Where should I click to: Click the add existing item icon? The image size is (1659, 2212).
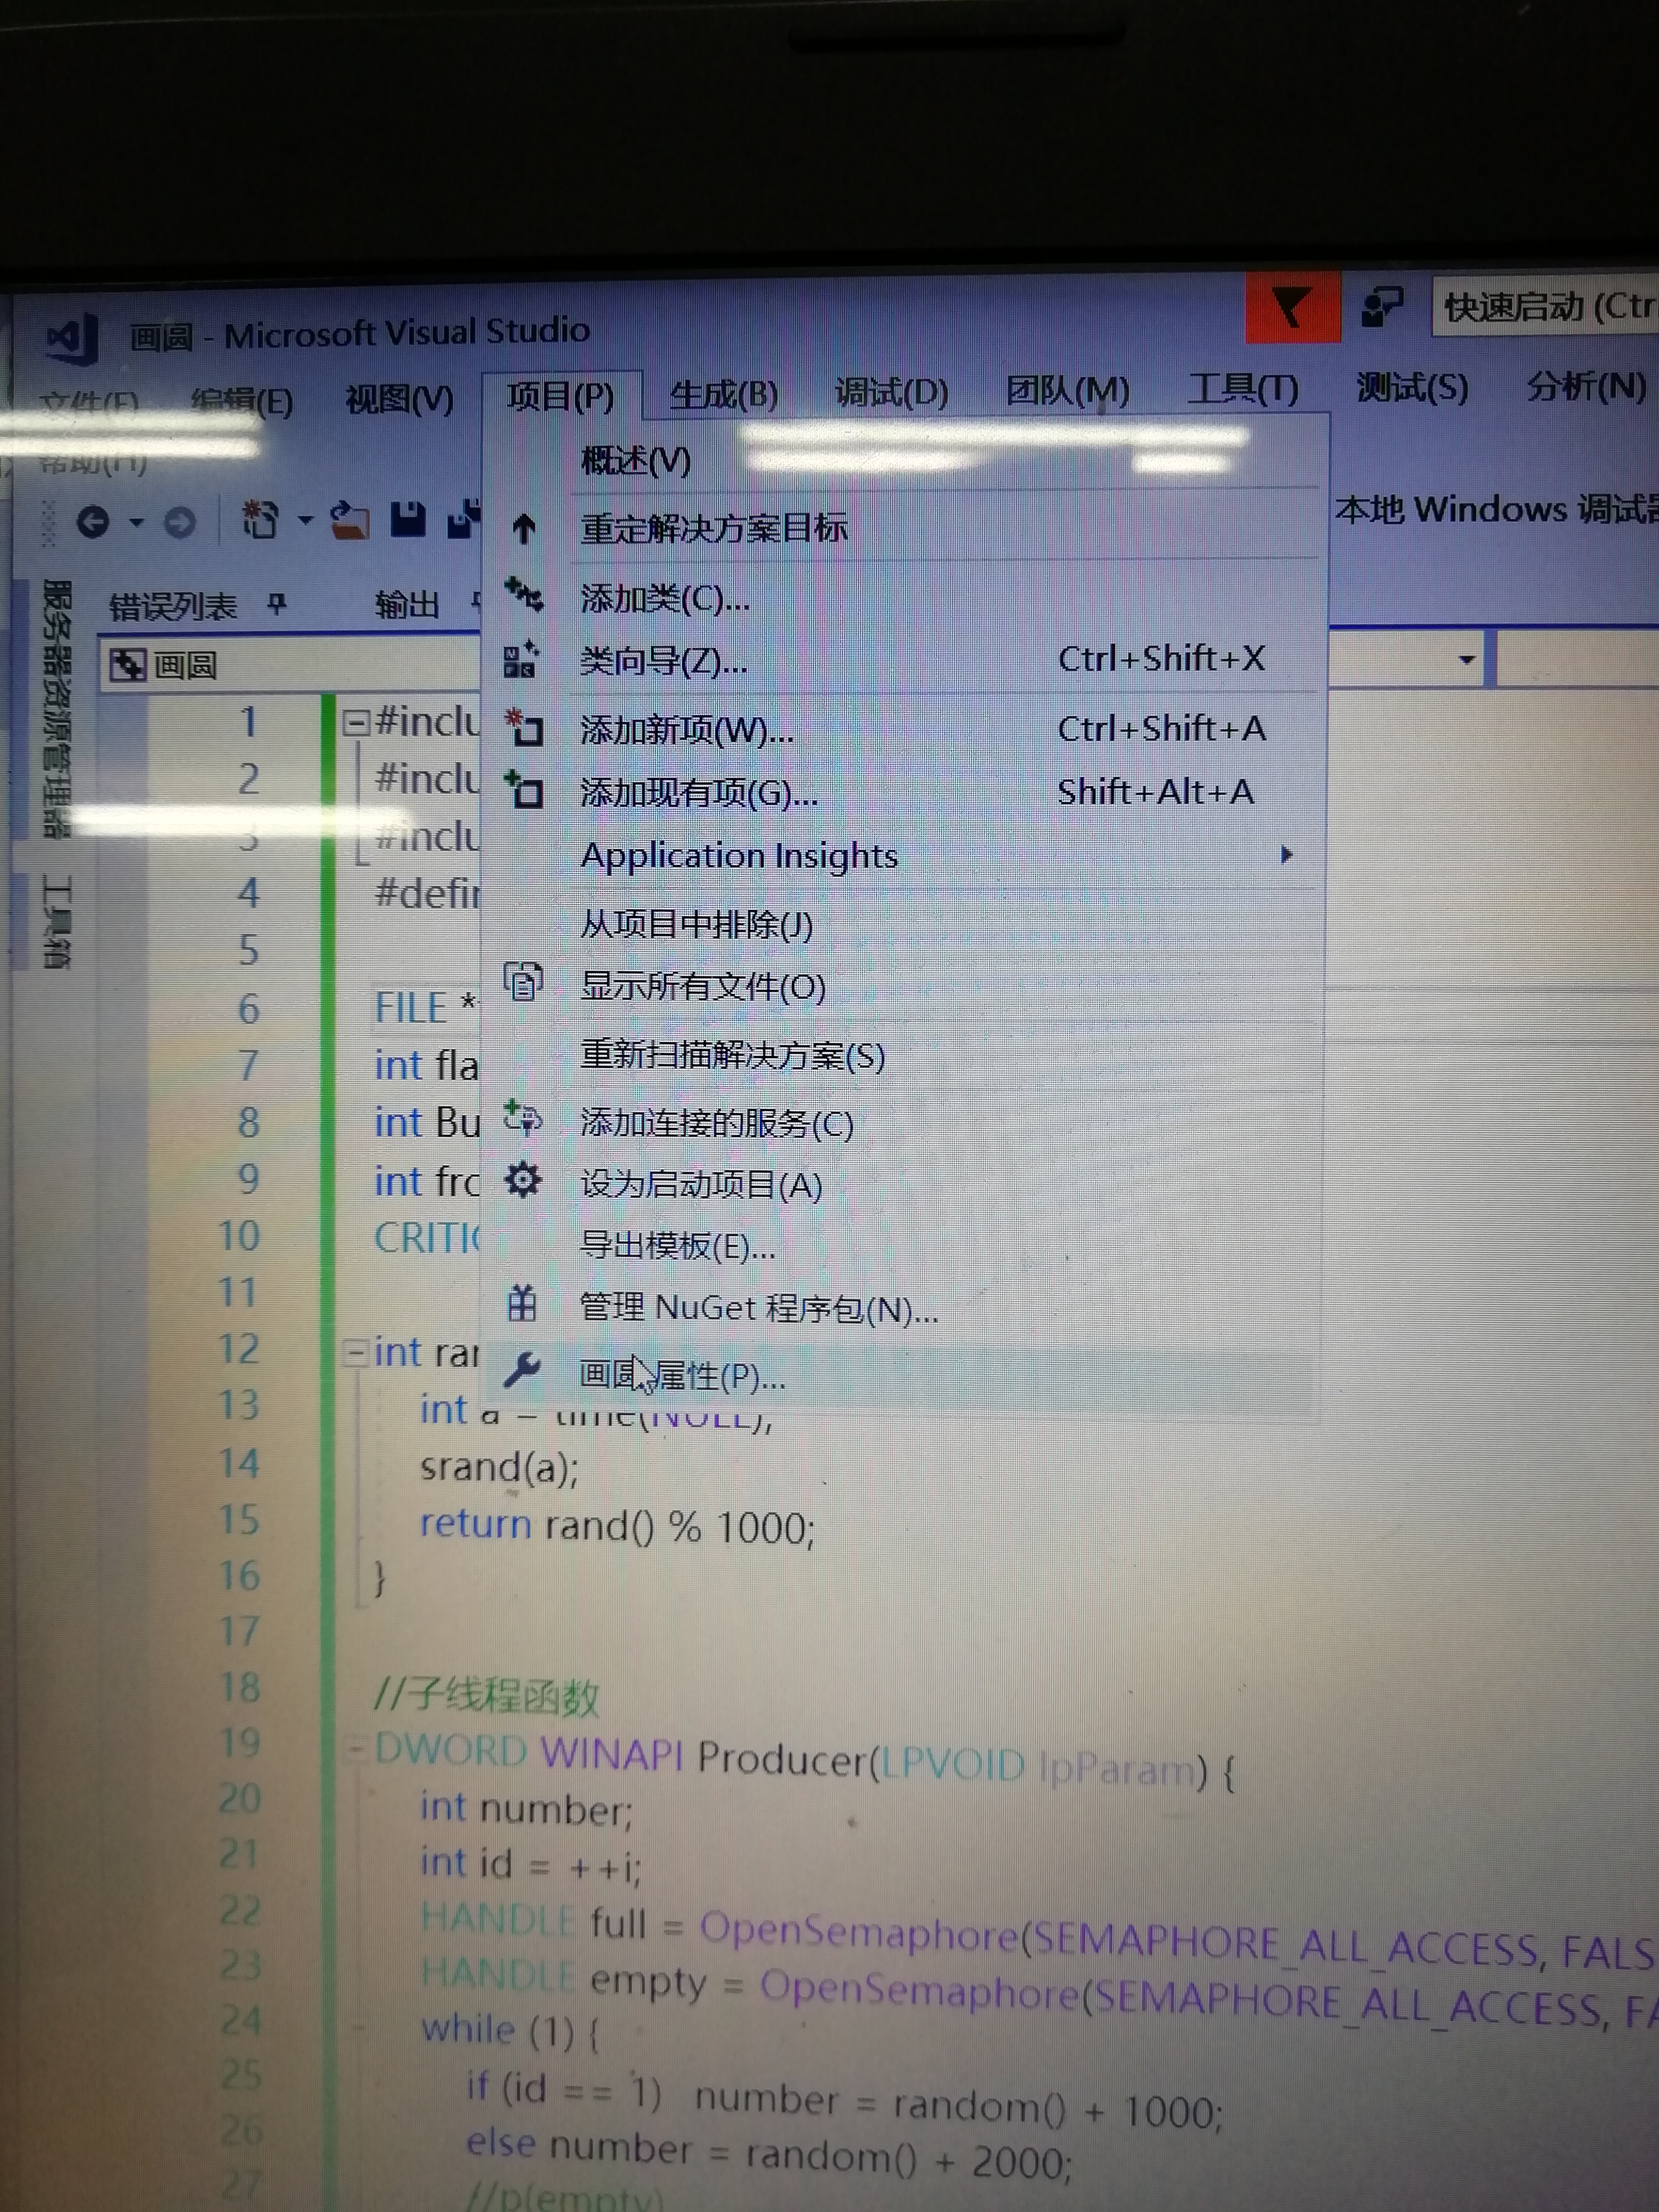(x=523, y=789)
